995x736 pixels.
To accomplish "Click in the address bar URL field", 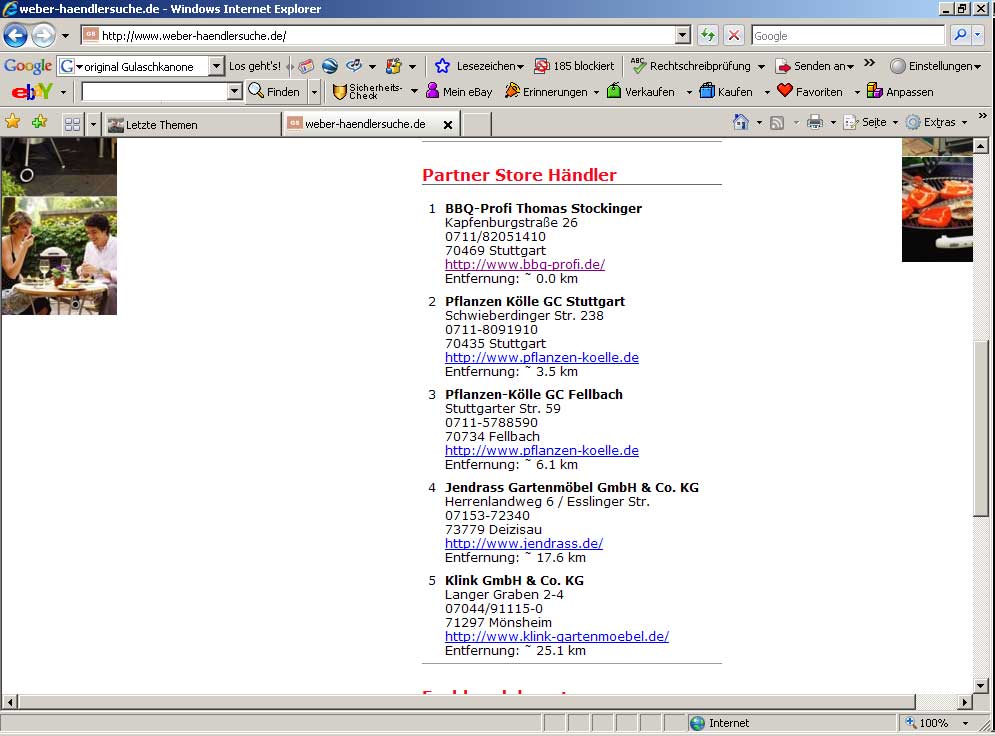I will click(x=386, y=36).
